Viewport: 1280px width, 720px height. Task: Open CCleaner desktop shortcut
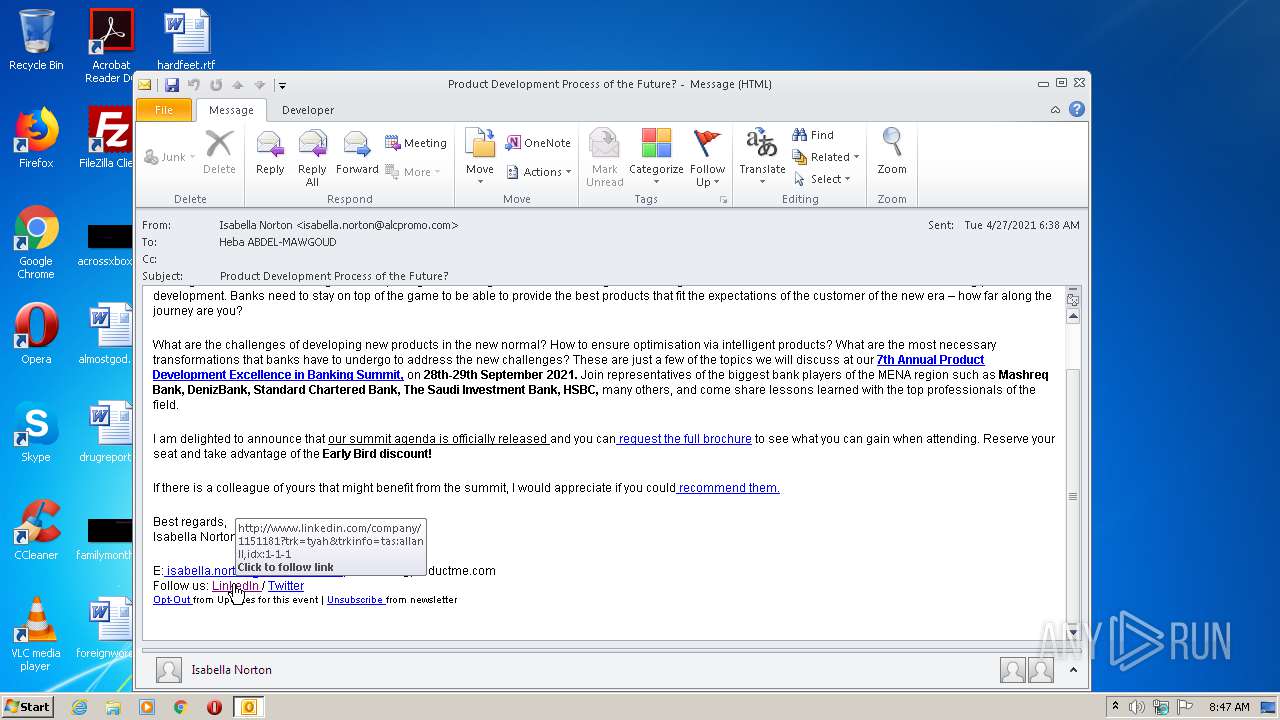pyautogui.click(x=36, y=530)
